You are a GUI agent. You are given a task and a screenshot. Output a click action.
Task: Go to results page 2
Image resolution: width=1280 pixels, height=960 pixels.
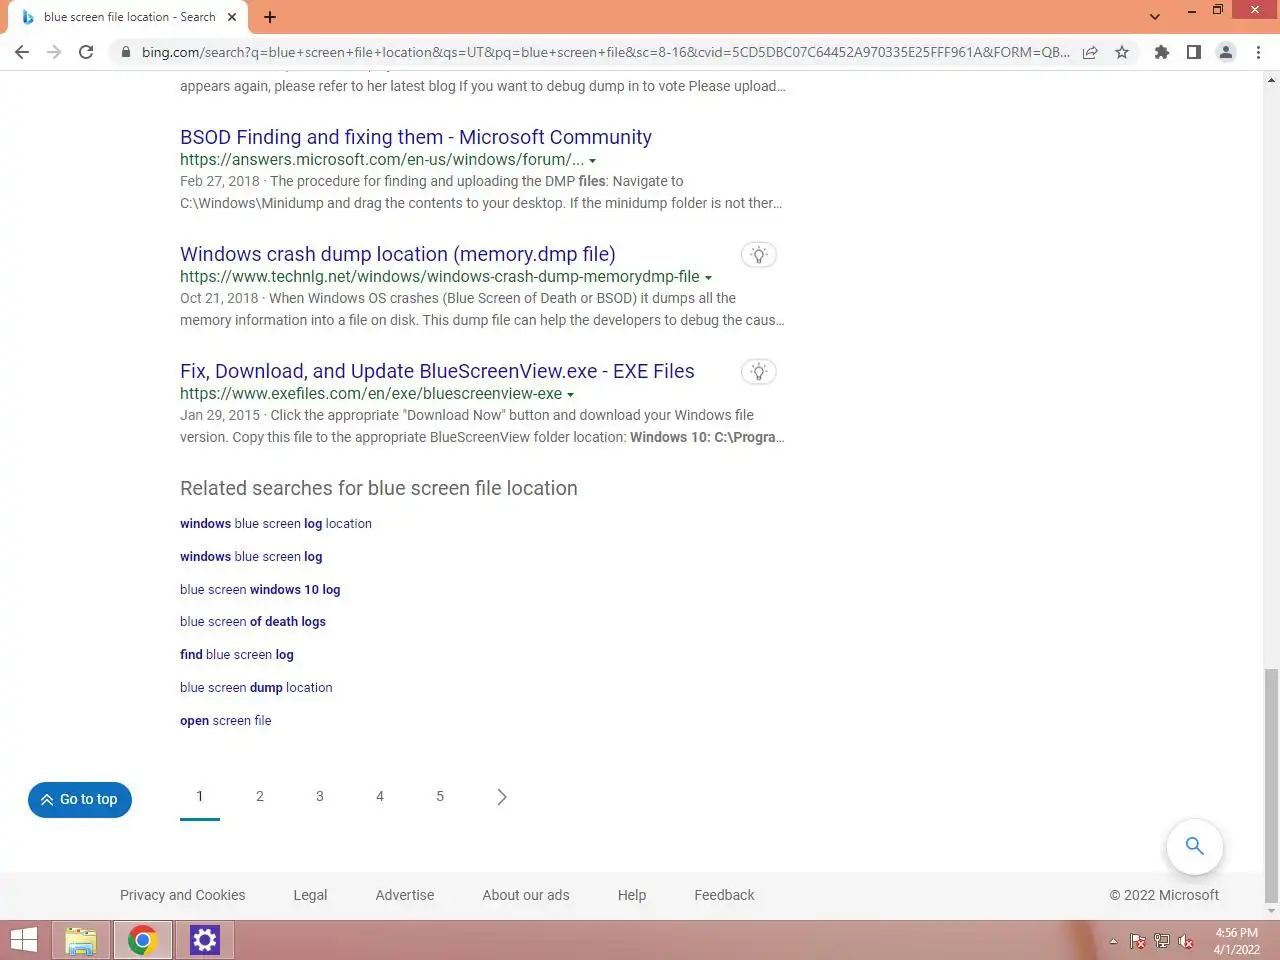click(x=260, y=797)
